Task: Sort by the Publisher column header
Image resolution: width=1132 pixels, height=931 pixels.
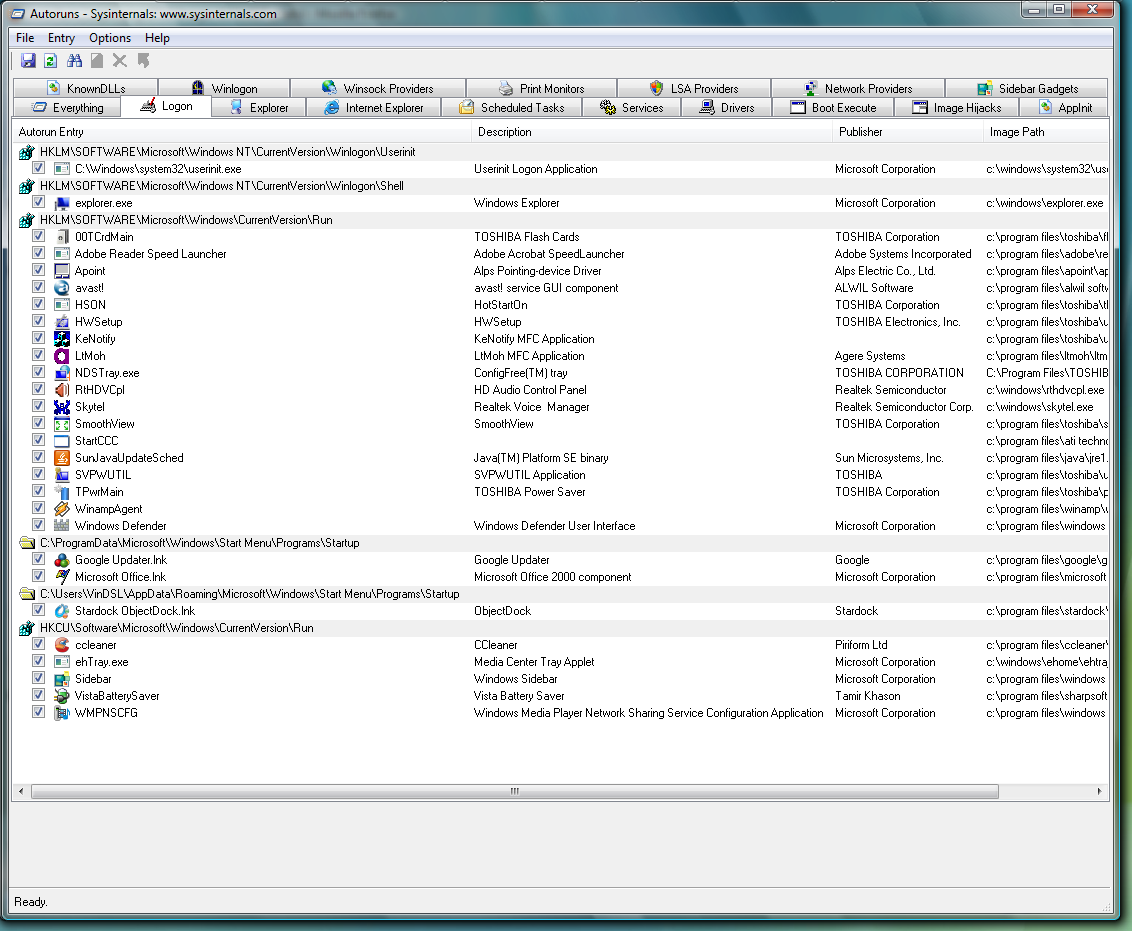Action: pyautogui.click(x=860, y=132)
